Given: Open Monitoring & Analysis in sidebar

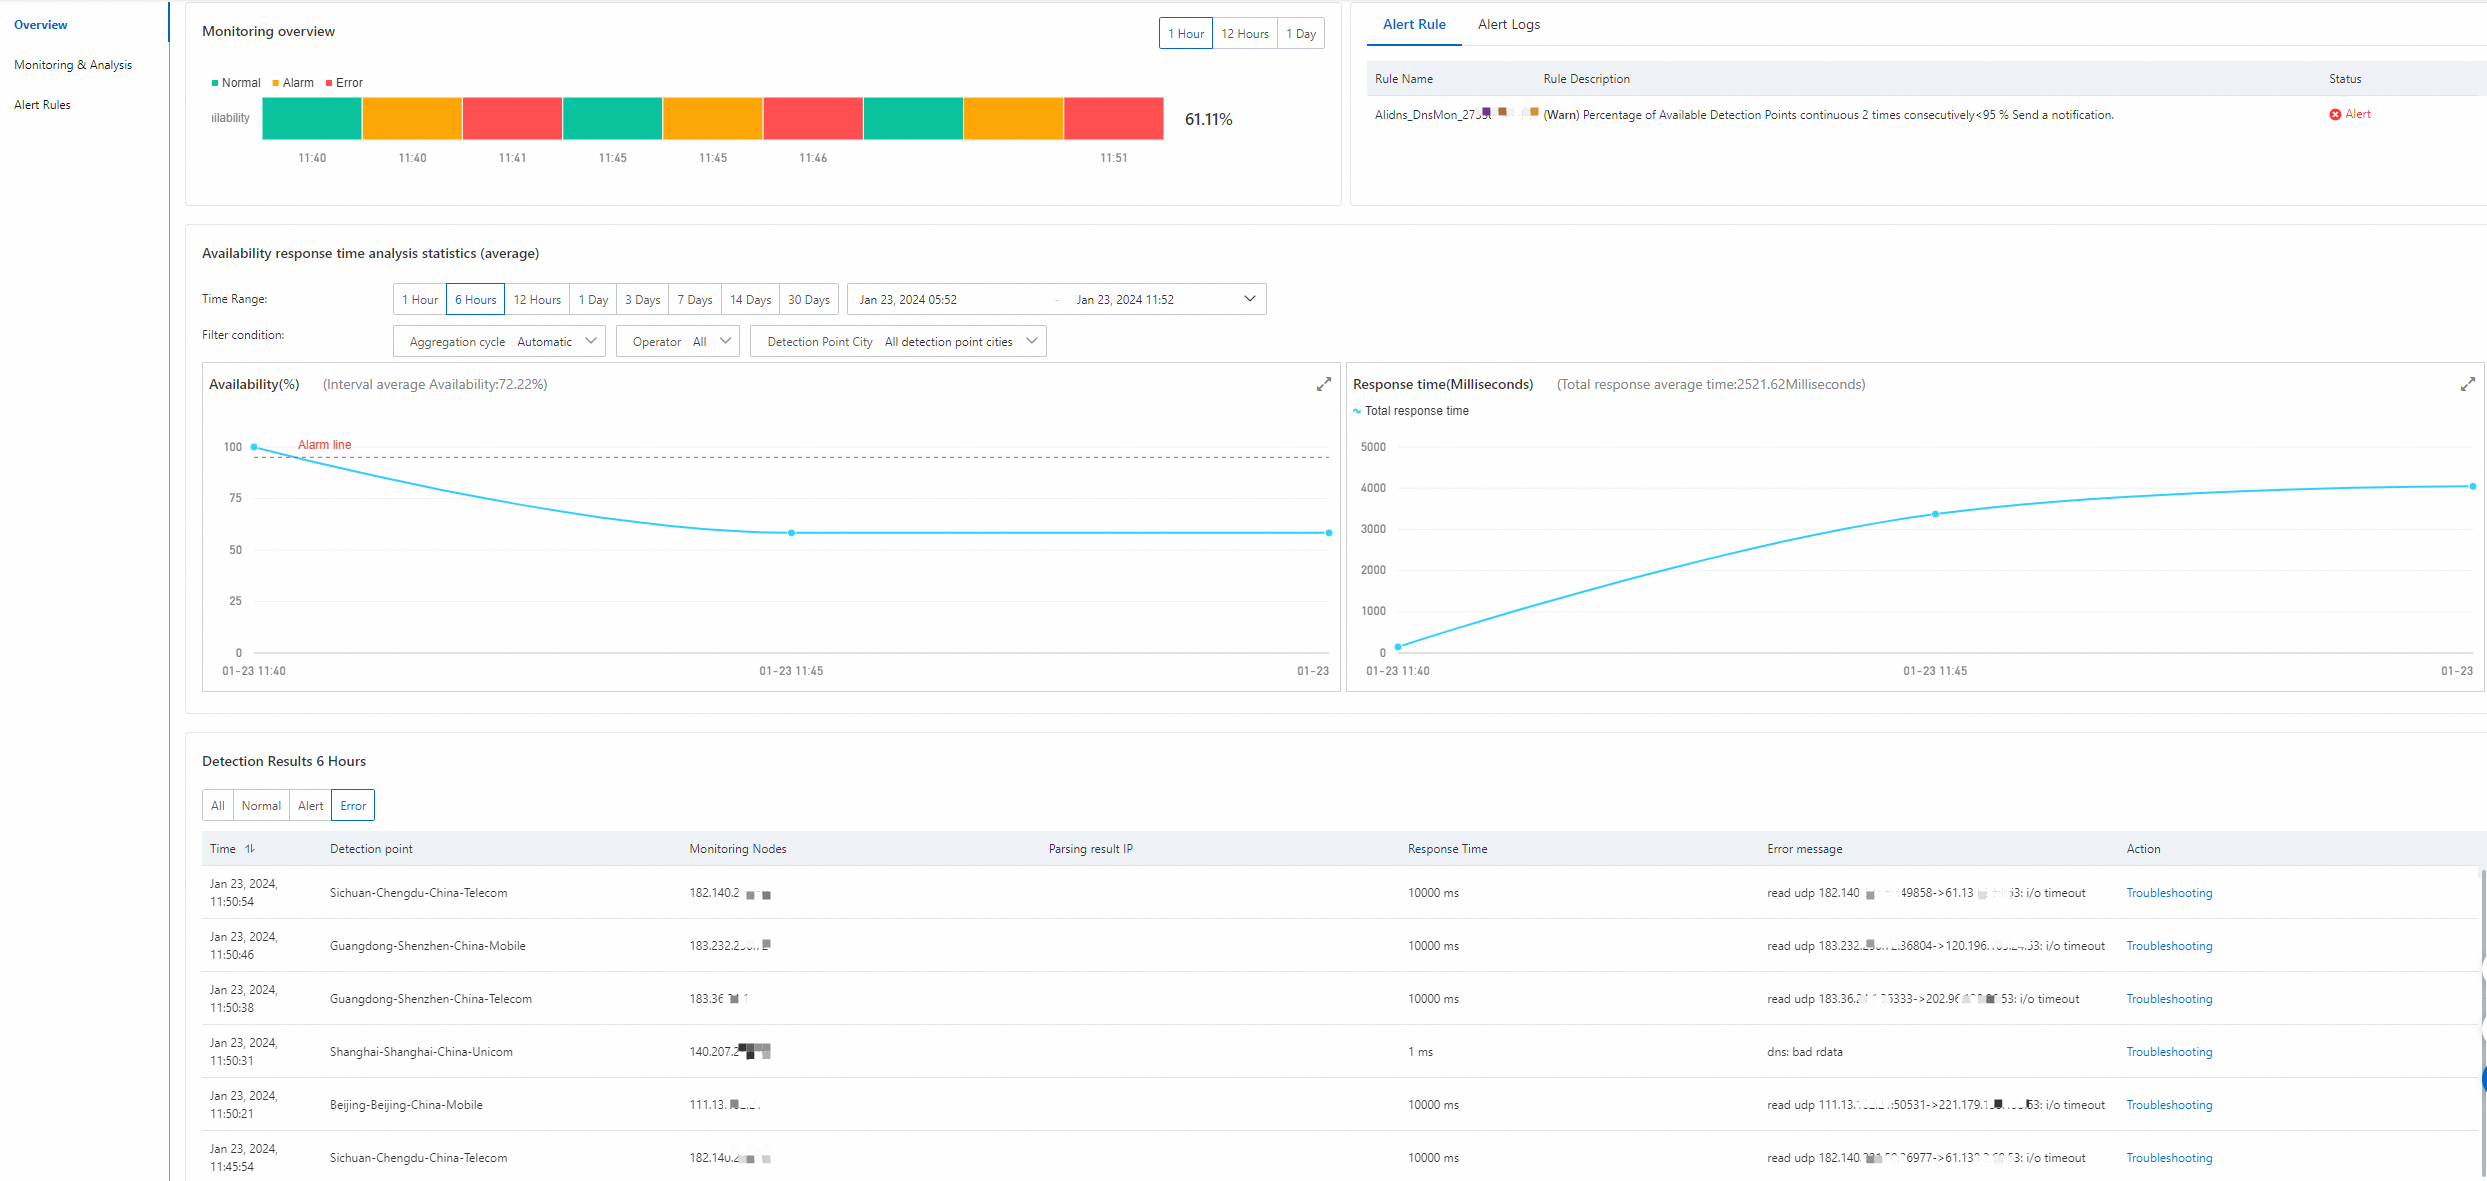Looking at the screenshot, I should point(73,65).
